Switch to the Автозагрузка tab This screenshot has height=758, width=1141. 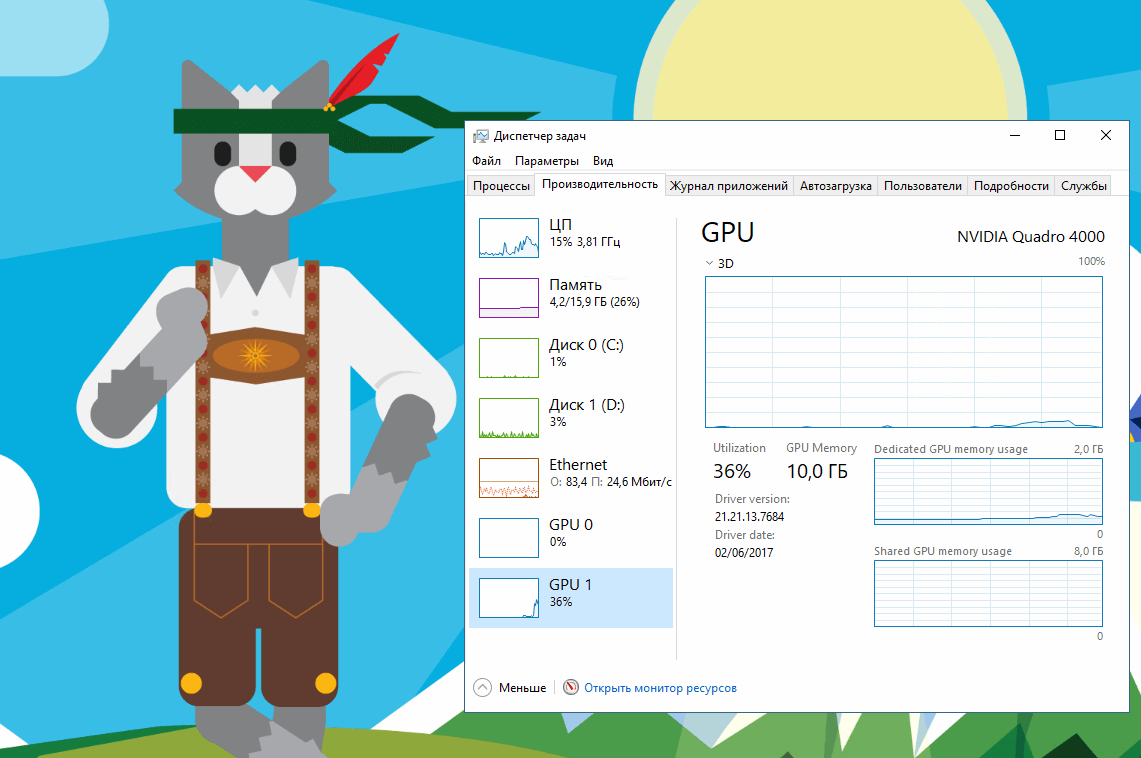point(836,185)
